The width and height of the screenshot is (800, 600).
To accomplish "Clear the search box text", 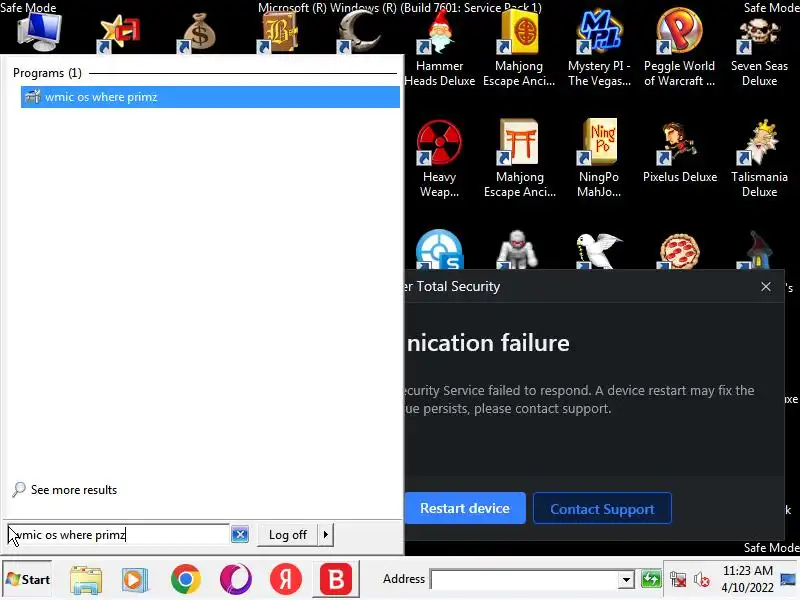I will (240, 535).
